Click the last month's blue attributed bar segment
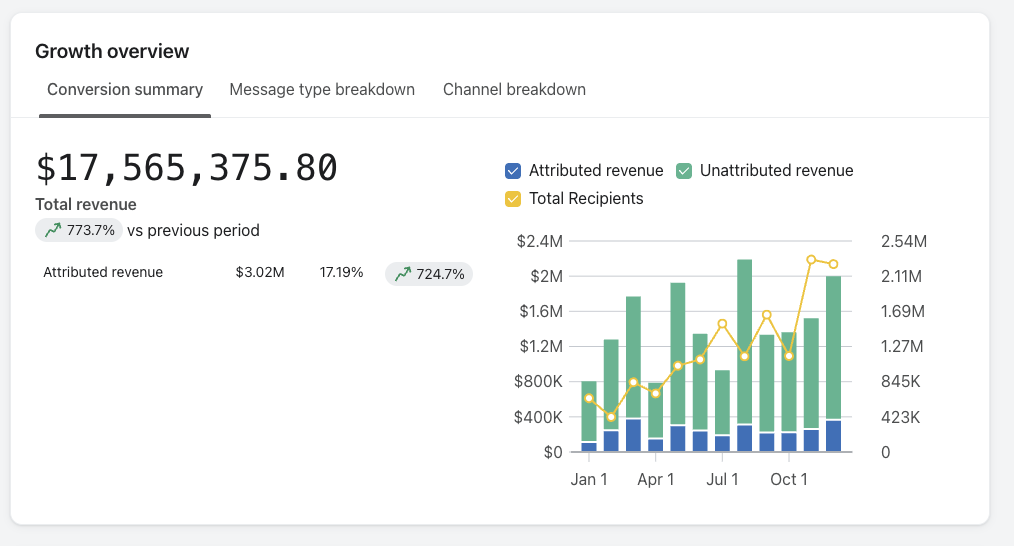This screenshot has height=546, width=1014. point(834,436)
